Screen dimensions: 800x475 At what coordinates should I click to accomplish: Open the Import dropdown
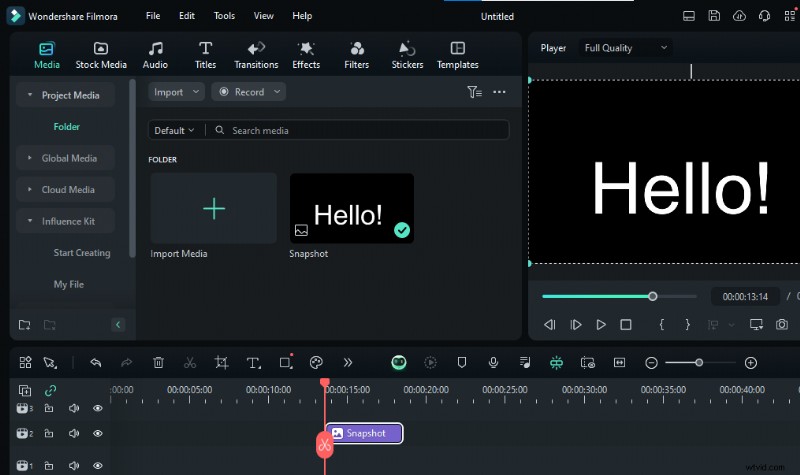tap(177, 92)
